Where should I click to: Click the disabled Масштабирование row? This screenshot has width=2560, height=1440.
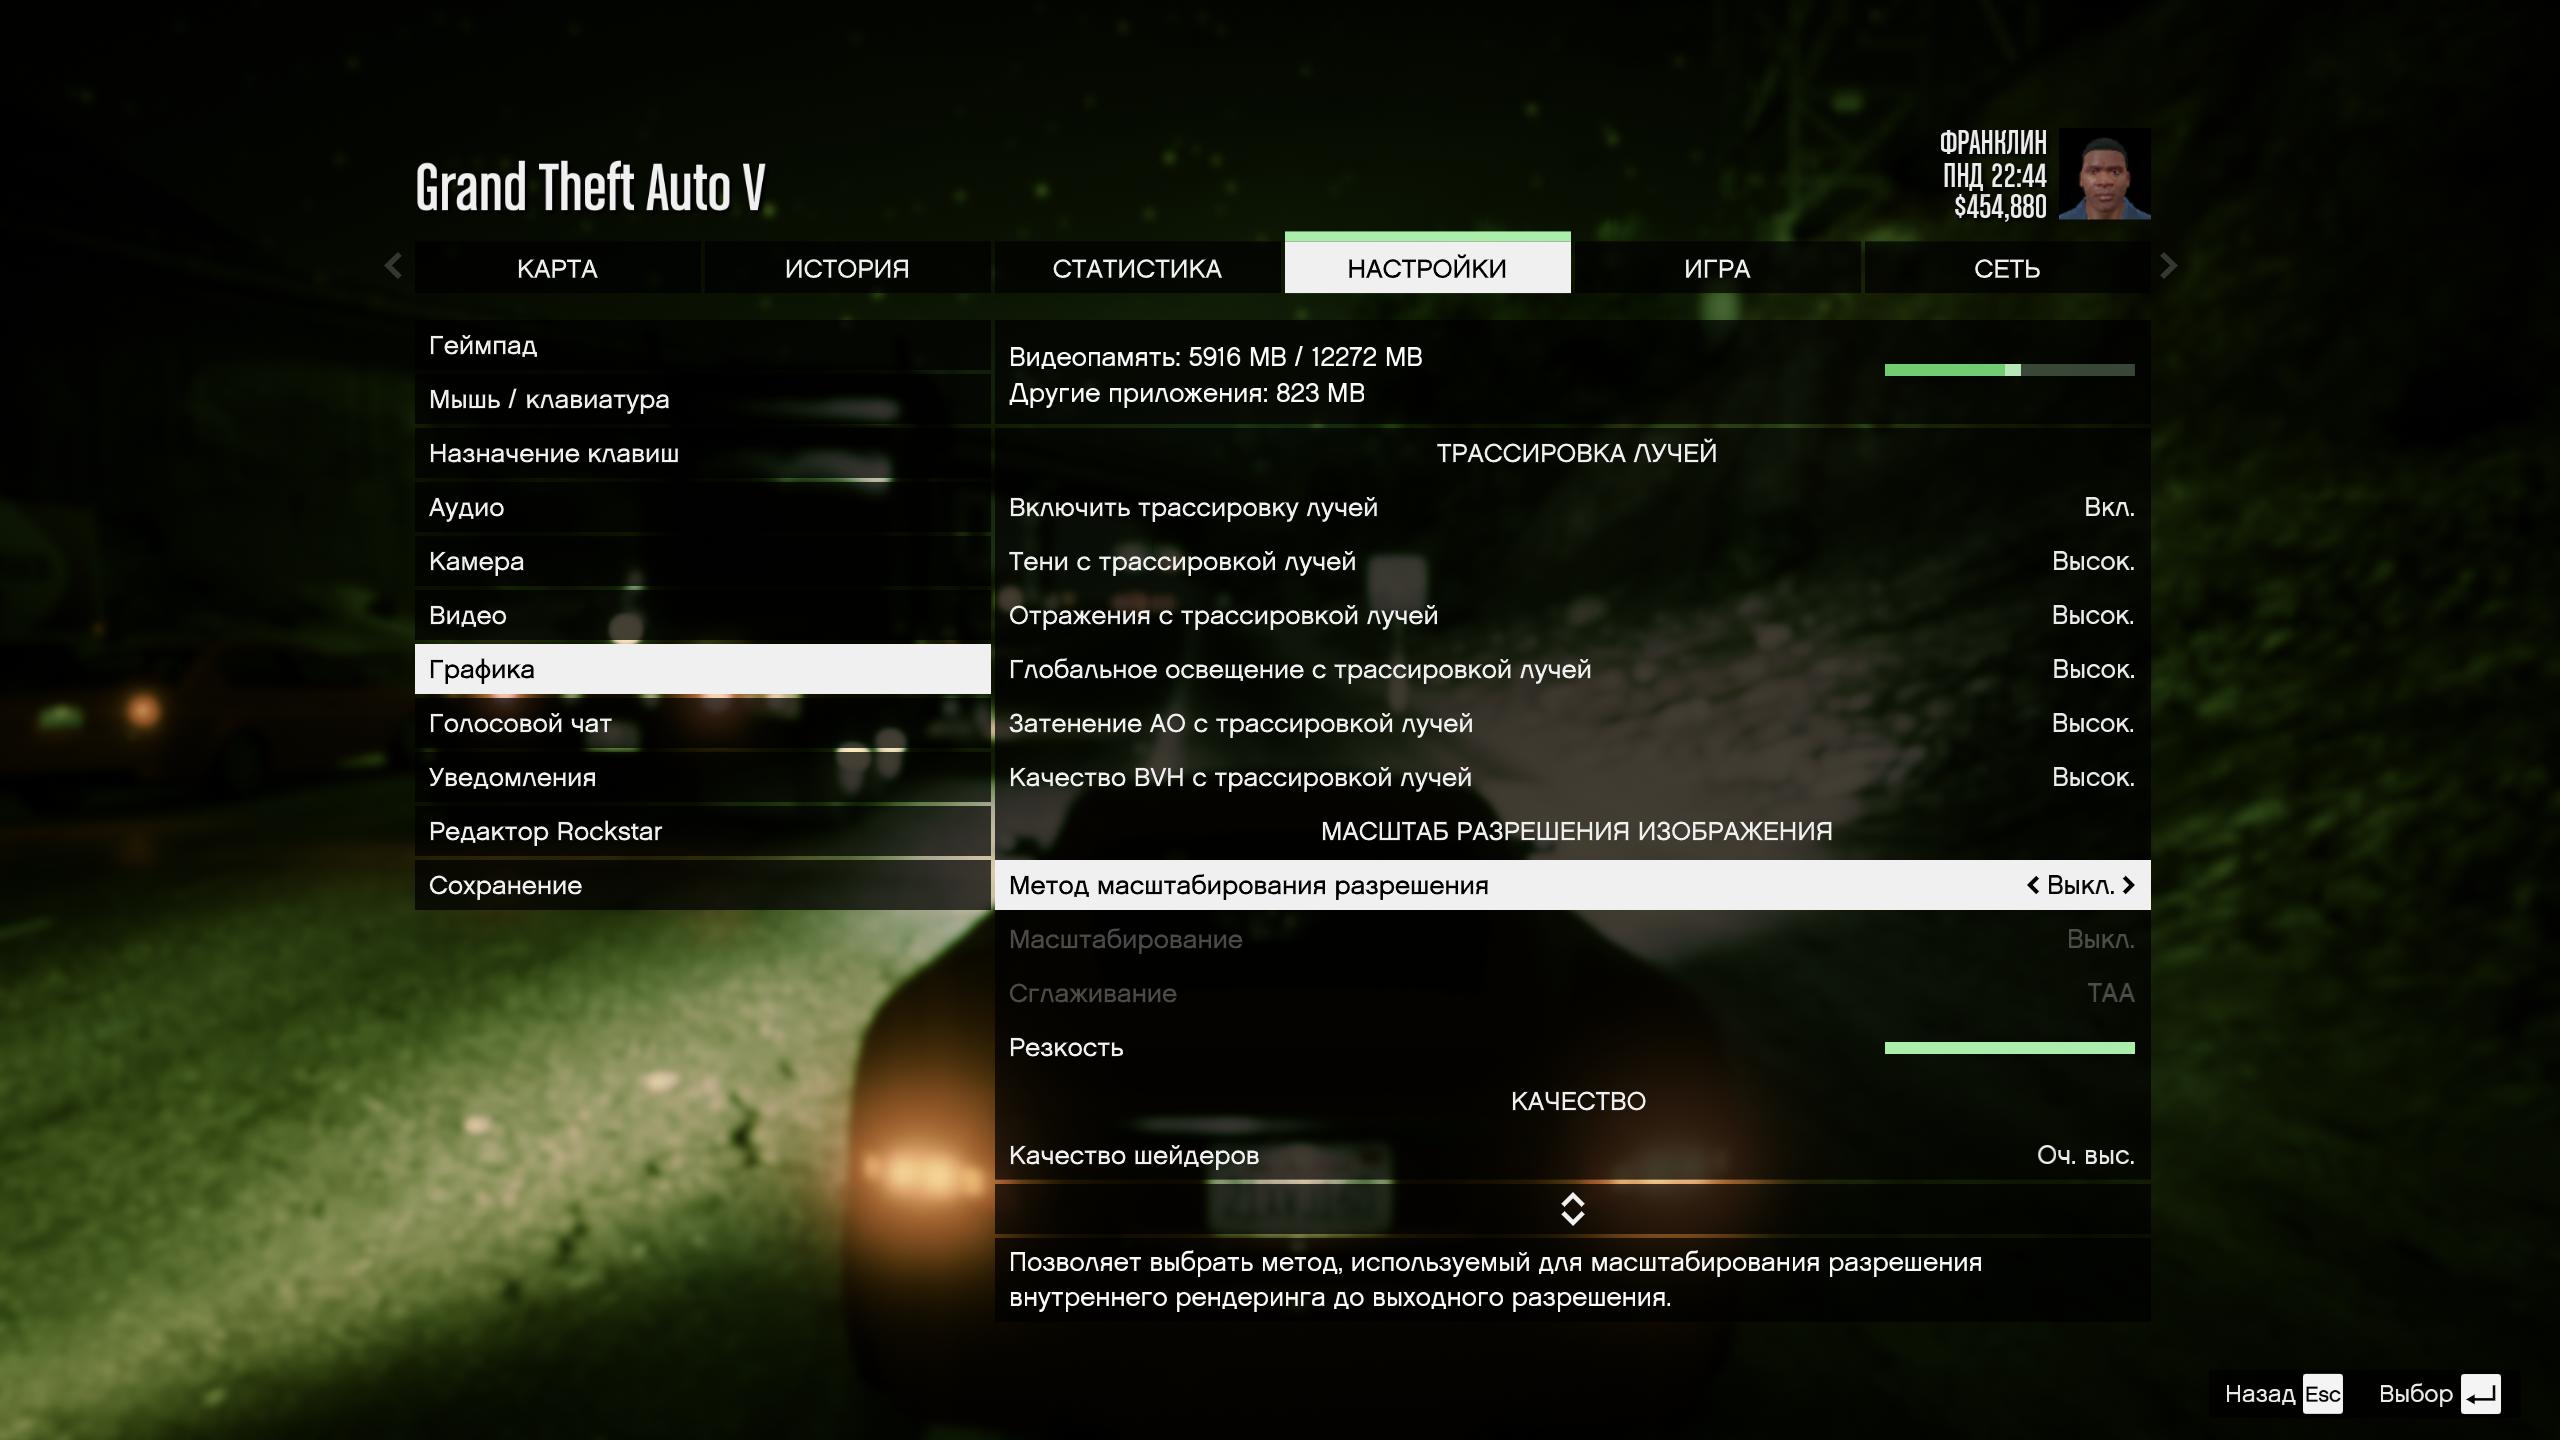click(x=1573, y=939)
